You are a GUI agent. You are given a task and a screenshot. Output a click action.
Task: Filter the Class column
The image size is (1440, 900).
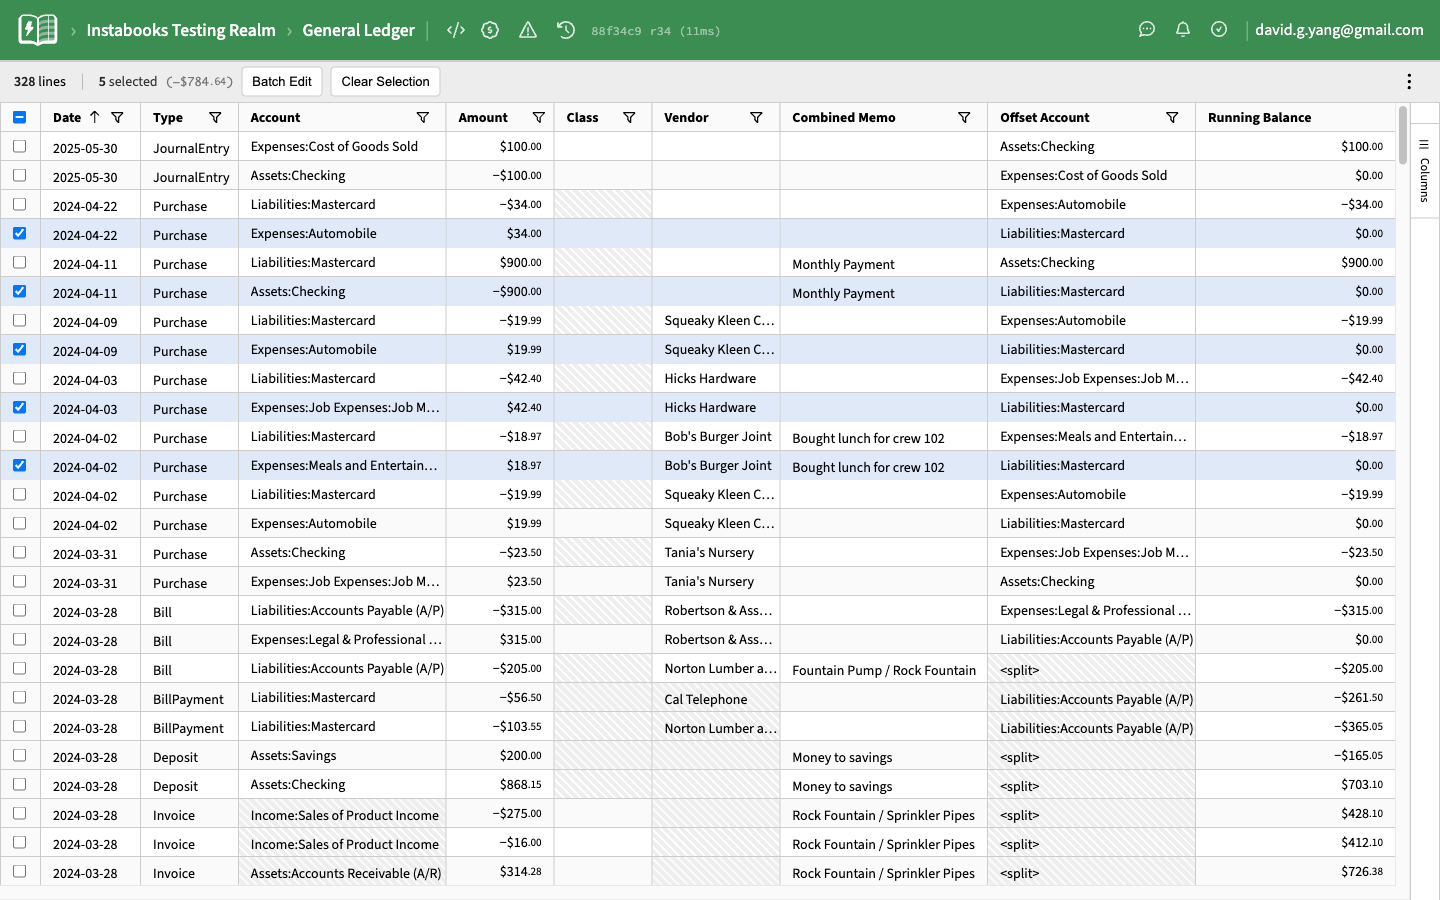[x=629, y=117]
